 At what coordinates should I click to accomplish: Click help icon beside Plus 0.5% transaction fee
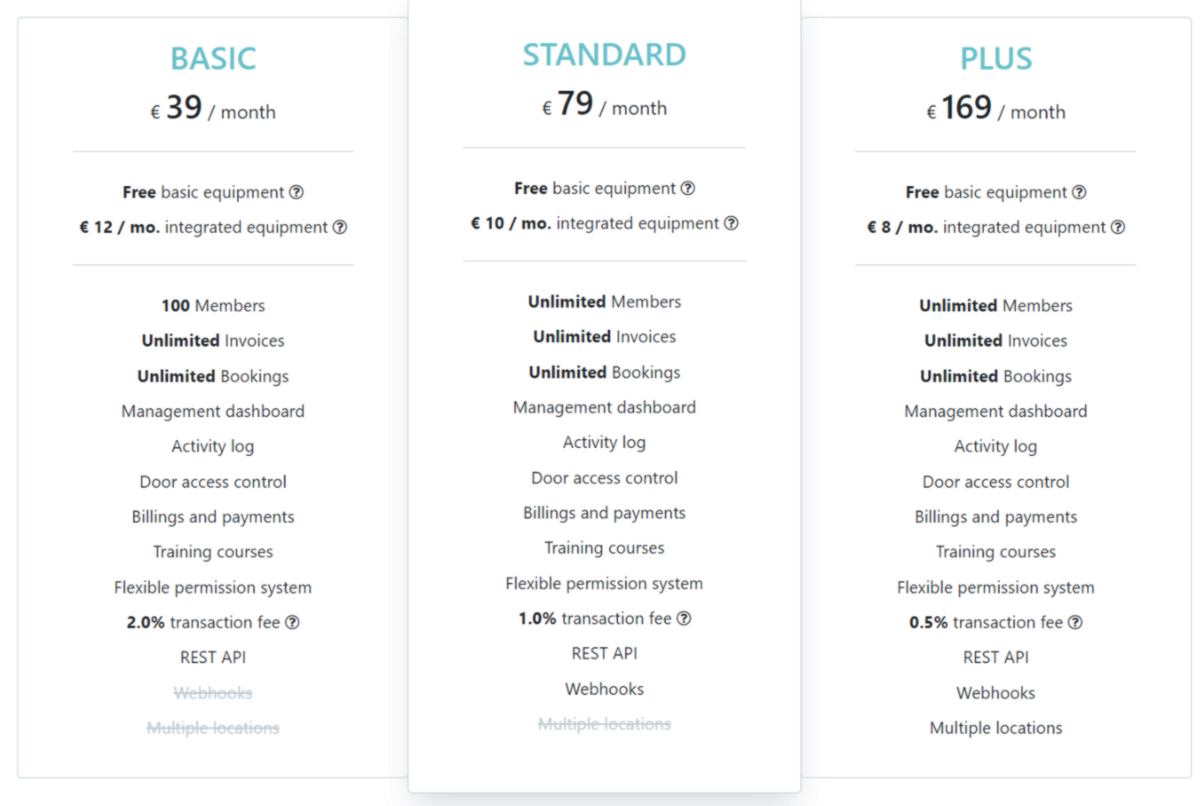coord(1075,622)
